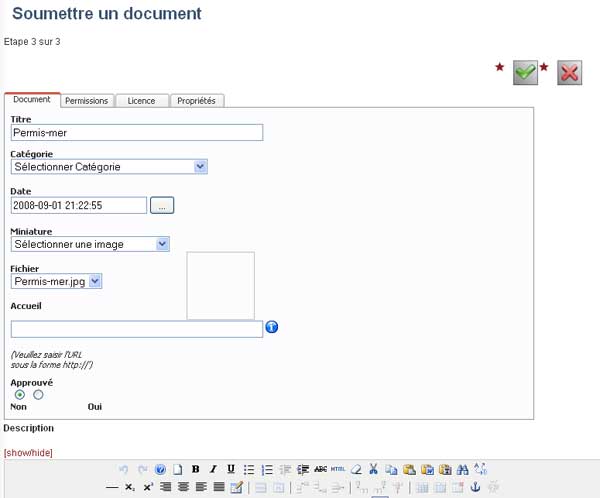
Task: Toggle italic formatting in editor toolbar
Action: (x=213, y=469)
